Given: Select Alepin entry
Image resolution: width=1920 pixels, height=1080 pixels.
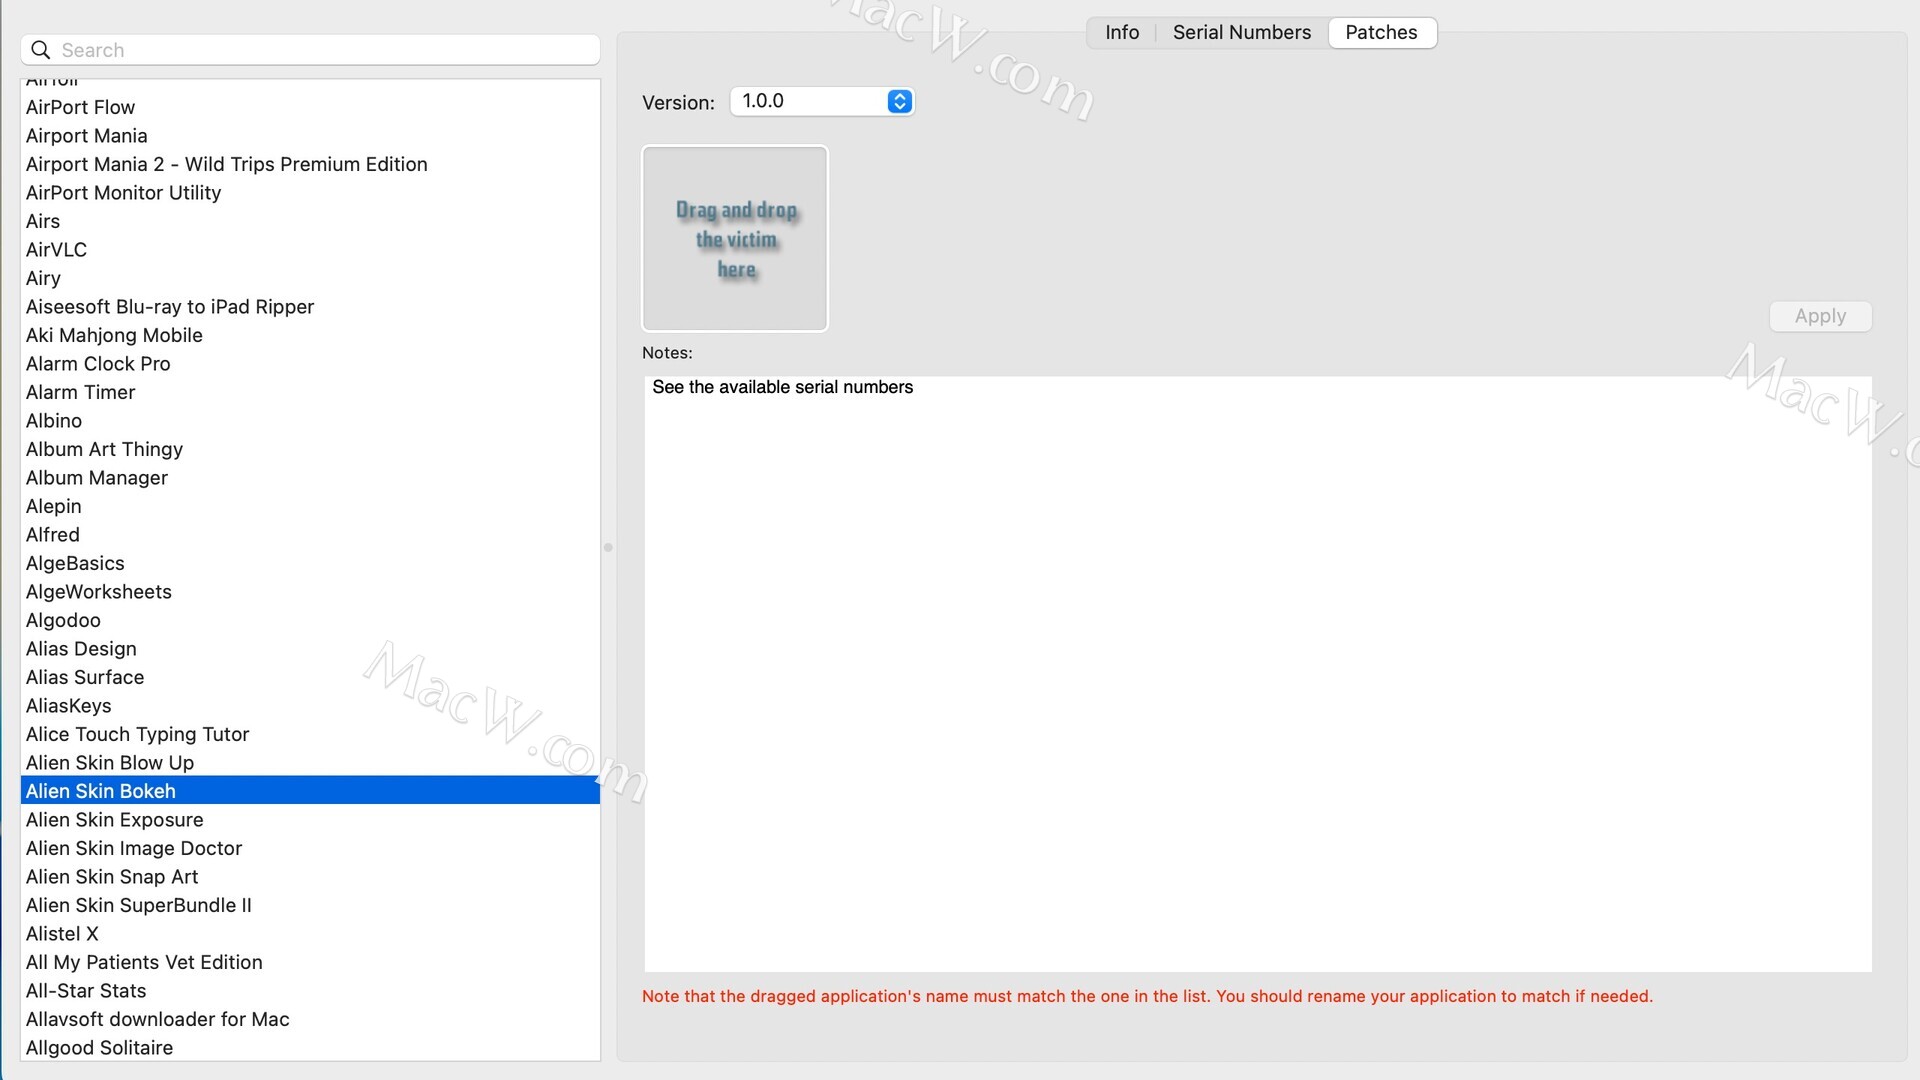Looking at the screenshot, I should pos(310,506).
